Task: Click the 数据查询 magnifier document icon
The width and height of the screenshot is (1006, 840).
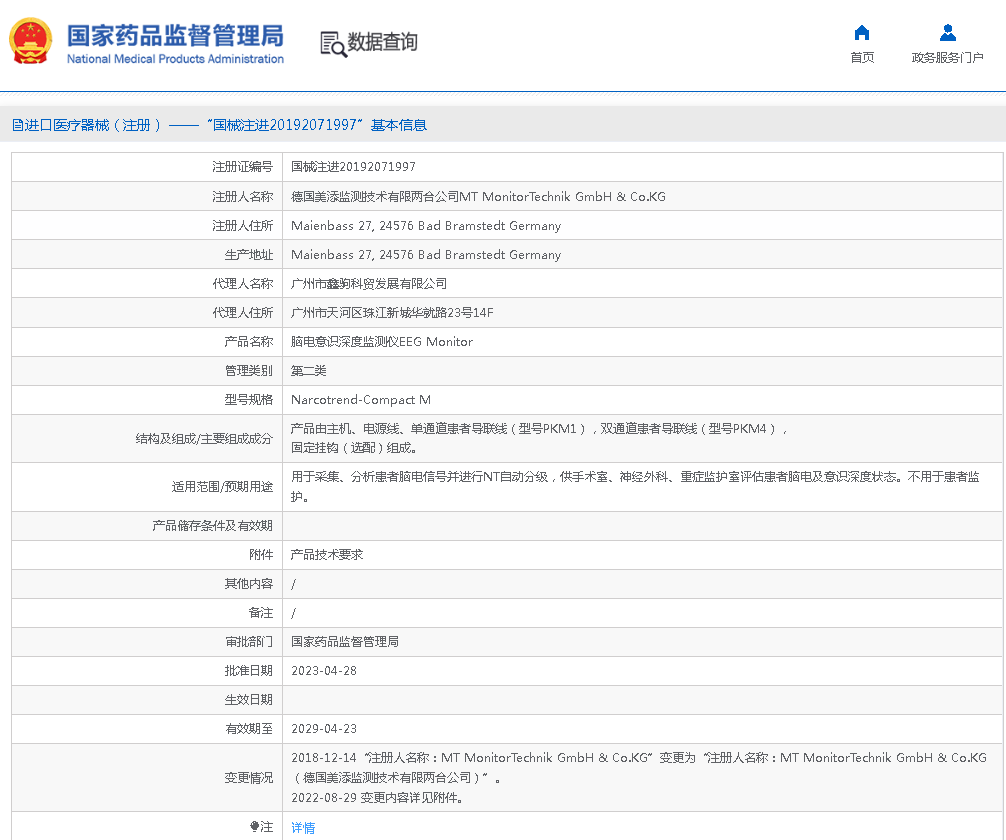Action: coord(332,43)
